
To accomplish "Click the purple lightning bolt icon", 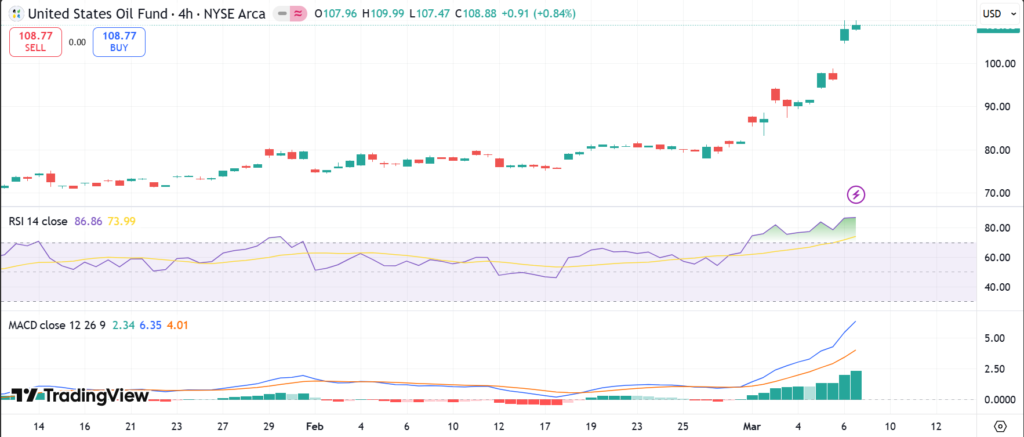I will (855, 193).
